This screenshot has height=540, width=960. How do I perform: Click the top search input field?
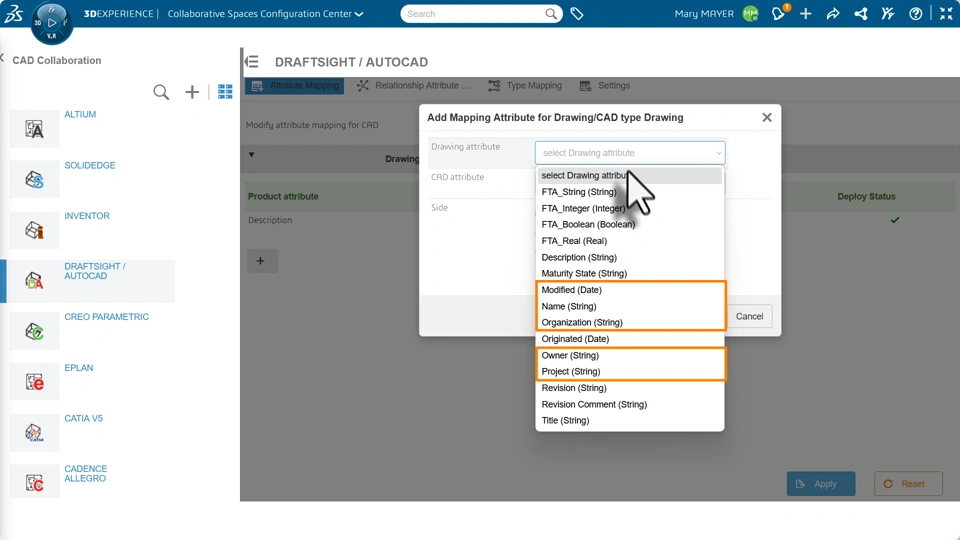(475, 14)
